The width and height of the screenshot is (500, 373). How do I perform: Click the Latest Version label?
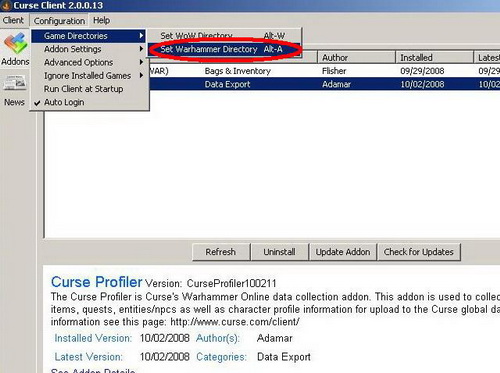(89, 357)
